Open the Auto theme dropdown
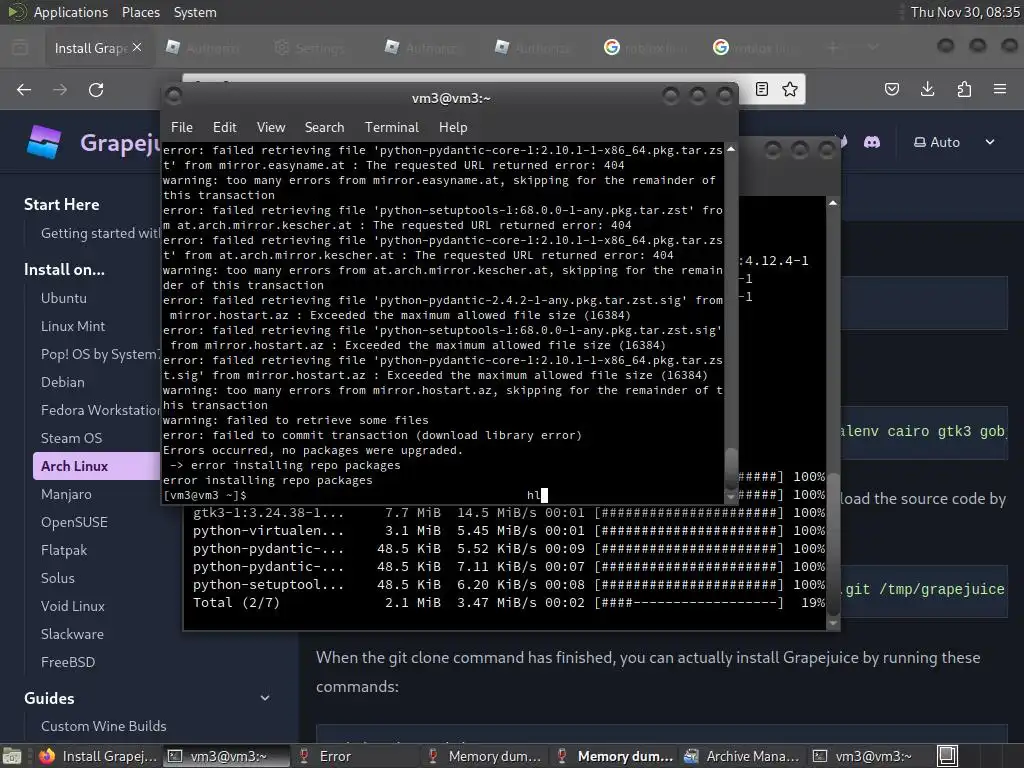Viewport: 1024px width, 768px height. pyautogui.click(x=954, y=142)
